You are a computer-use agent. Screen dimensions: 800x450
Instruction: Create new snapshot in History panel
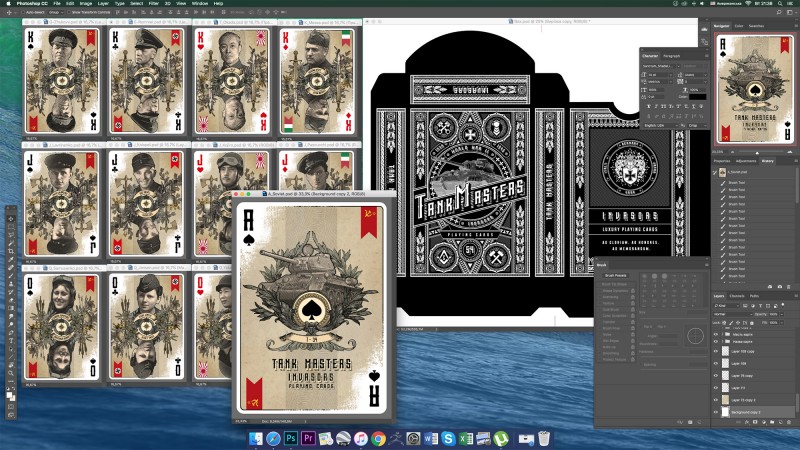(x=780, y=287)
